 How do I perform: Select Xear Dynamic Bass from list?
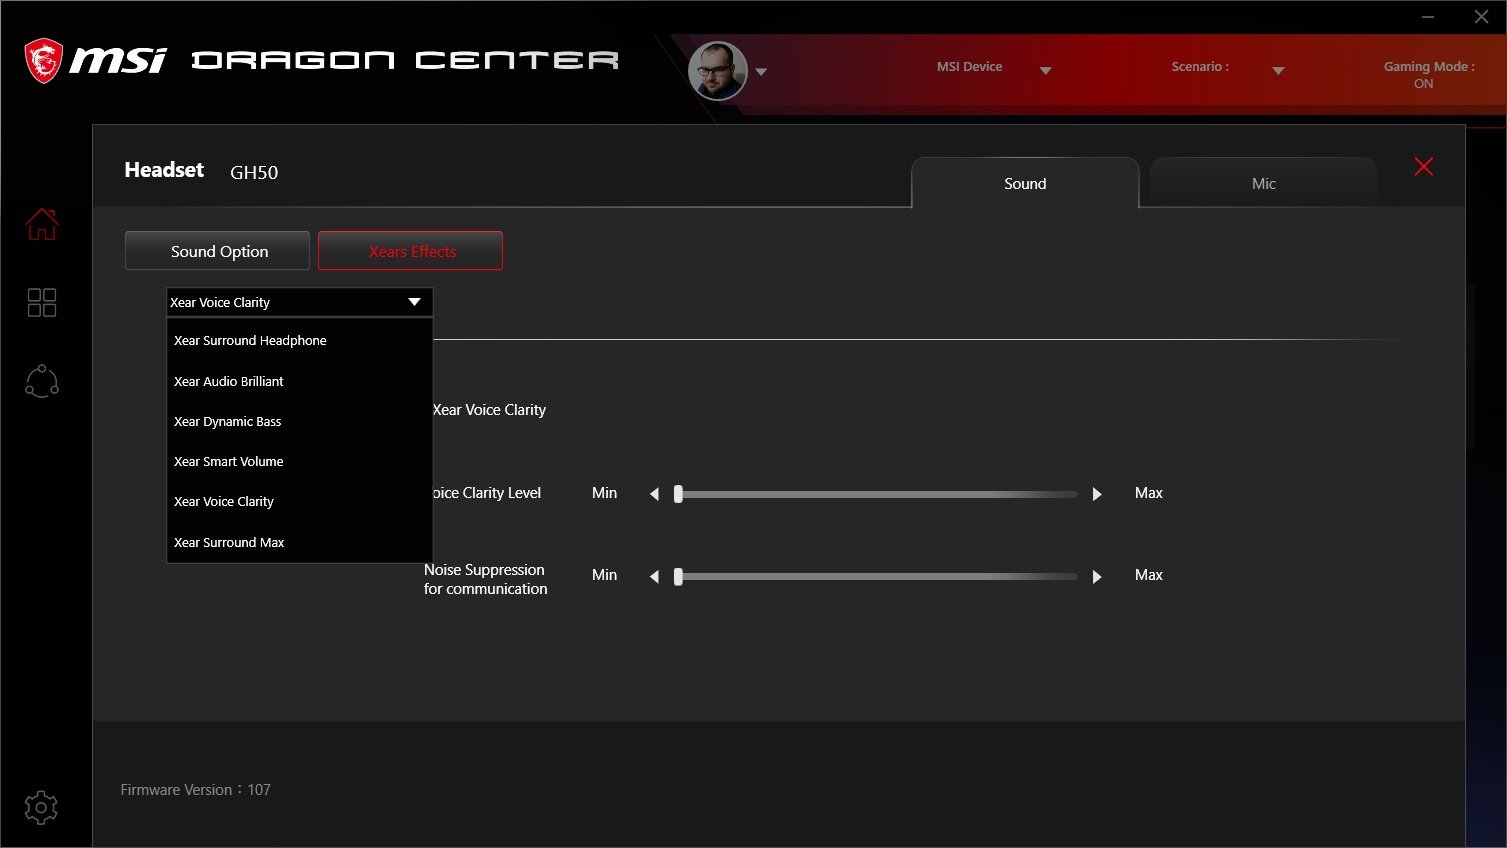299,421
